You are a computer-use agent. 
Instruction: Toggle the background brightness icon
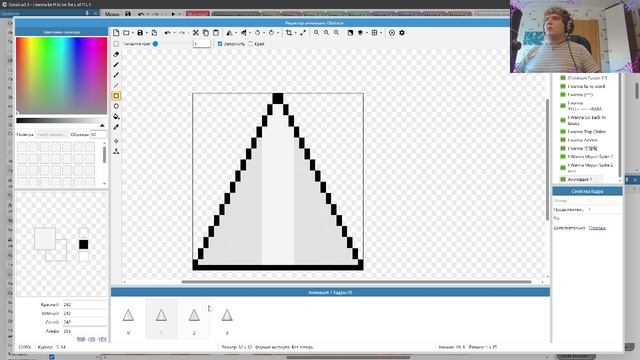coord(350,33)
